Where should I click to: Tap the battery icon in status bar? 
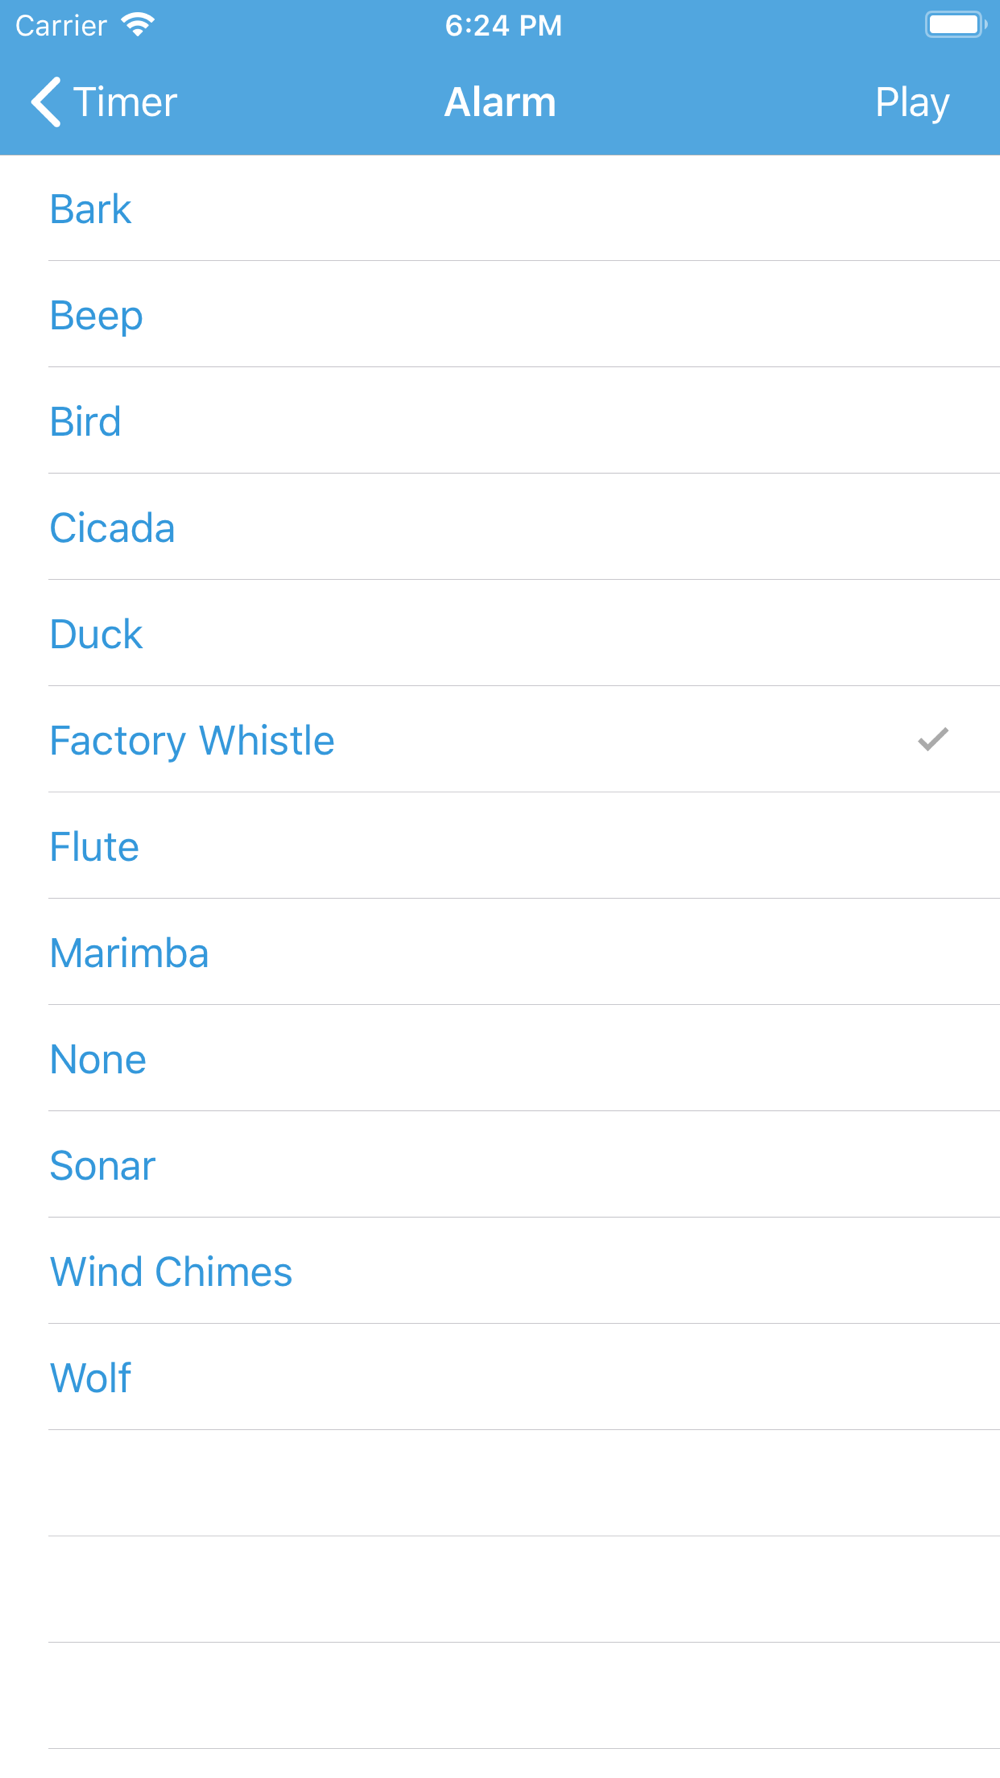coord(956,25)
